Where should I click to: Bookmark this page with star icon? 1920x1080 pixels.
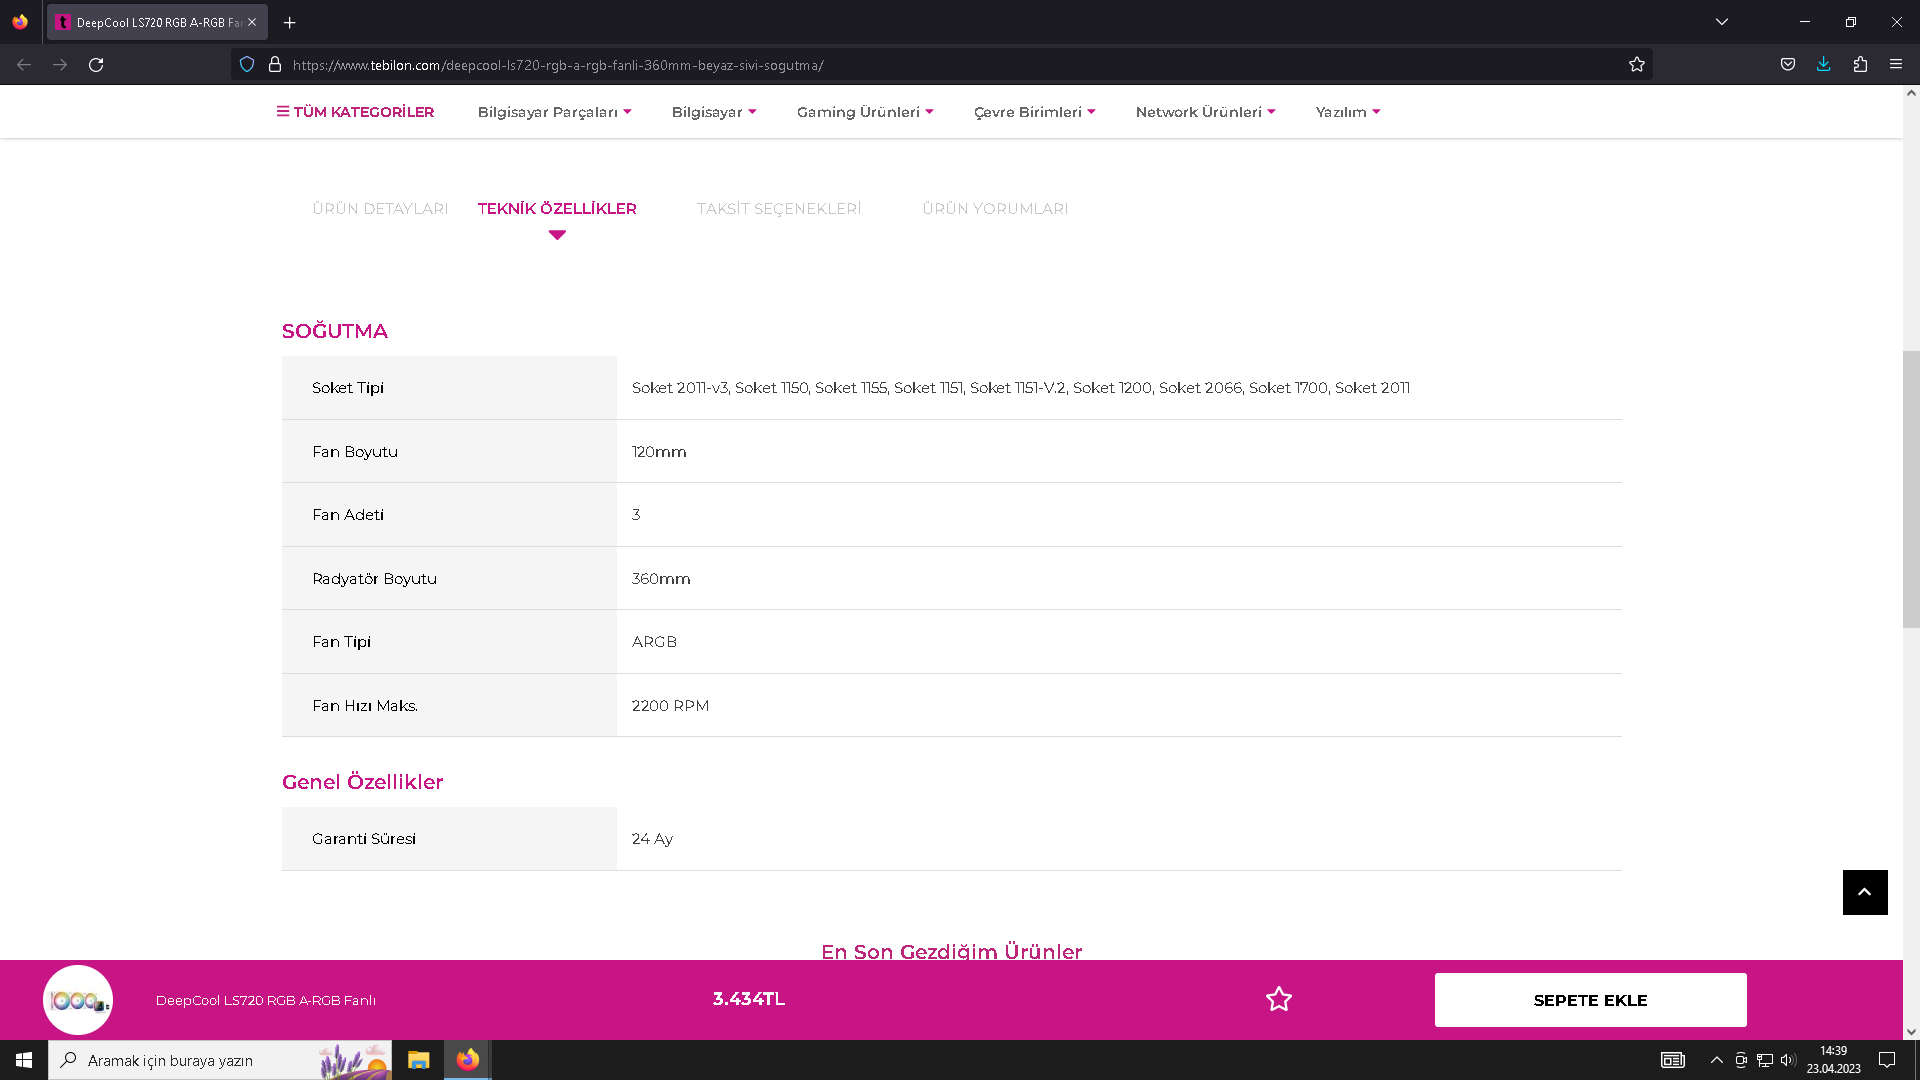pyautogui.click(x=1636, y=65)
